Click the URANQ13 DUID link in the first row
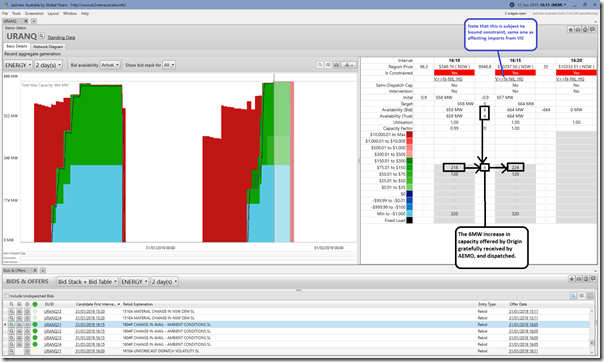 (52, 311)
